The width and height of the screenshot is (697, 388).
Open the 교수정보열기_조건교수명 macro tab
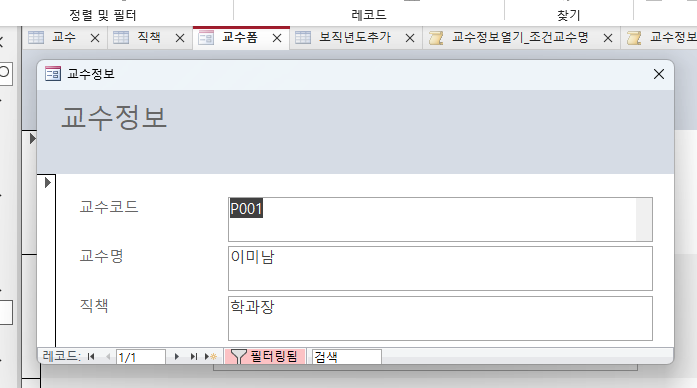(520, 37)
